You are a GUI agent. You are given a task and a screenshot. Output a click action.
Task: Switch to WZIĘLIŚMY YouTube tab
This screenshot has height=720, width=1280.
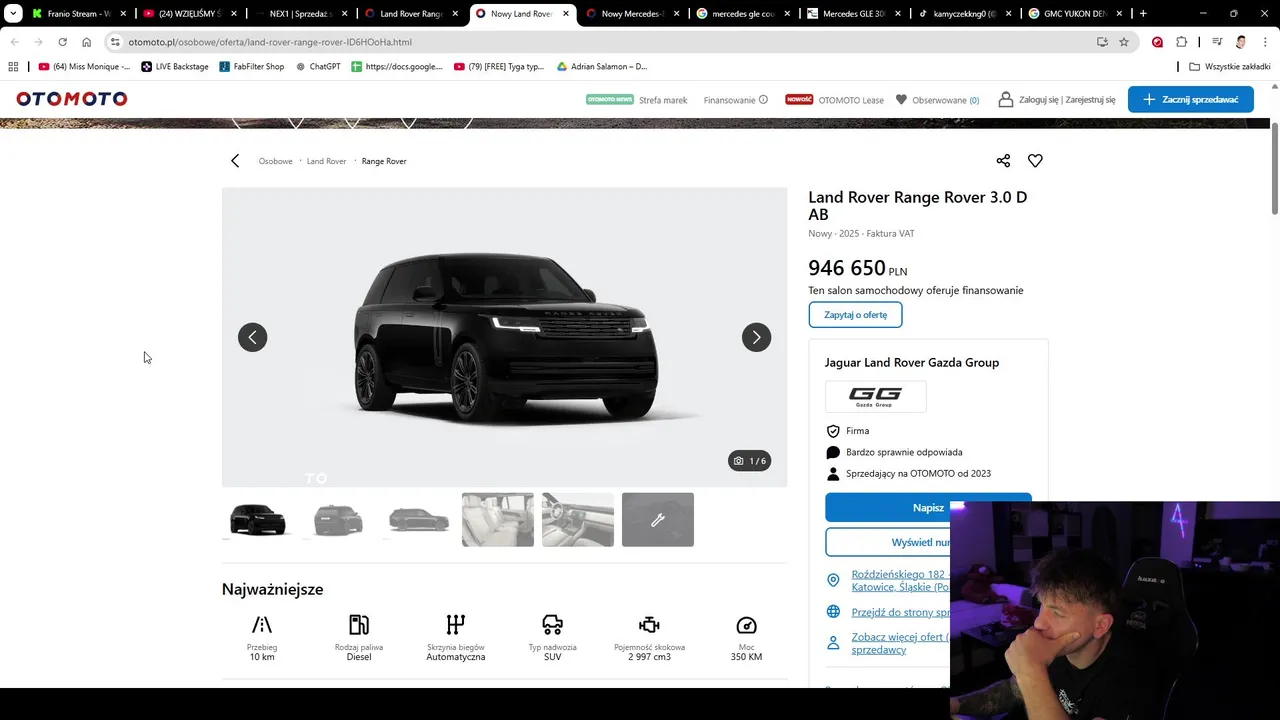pos(190,14)
